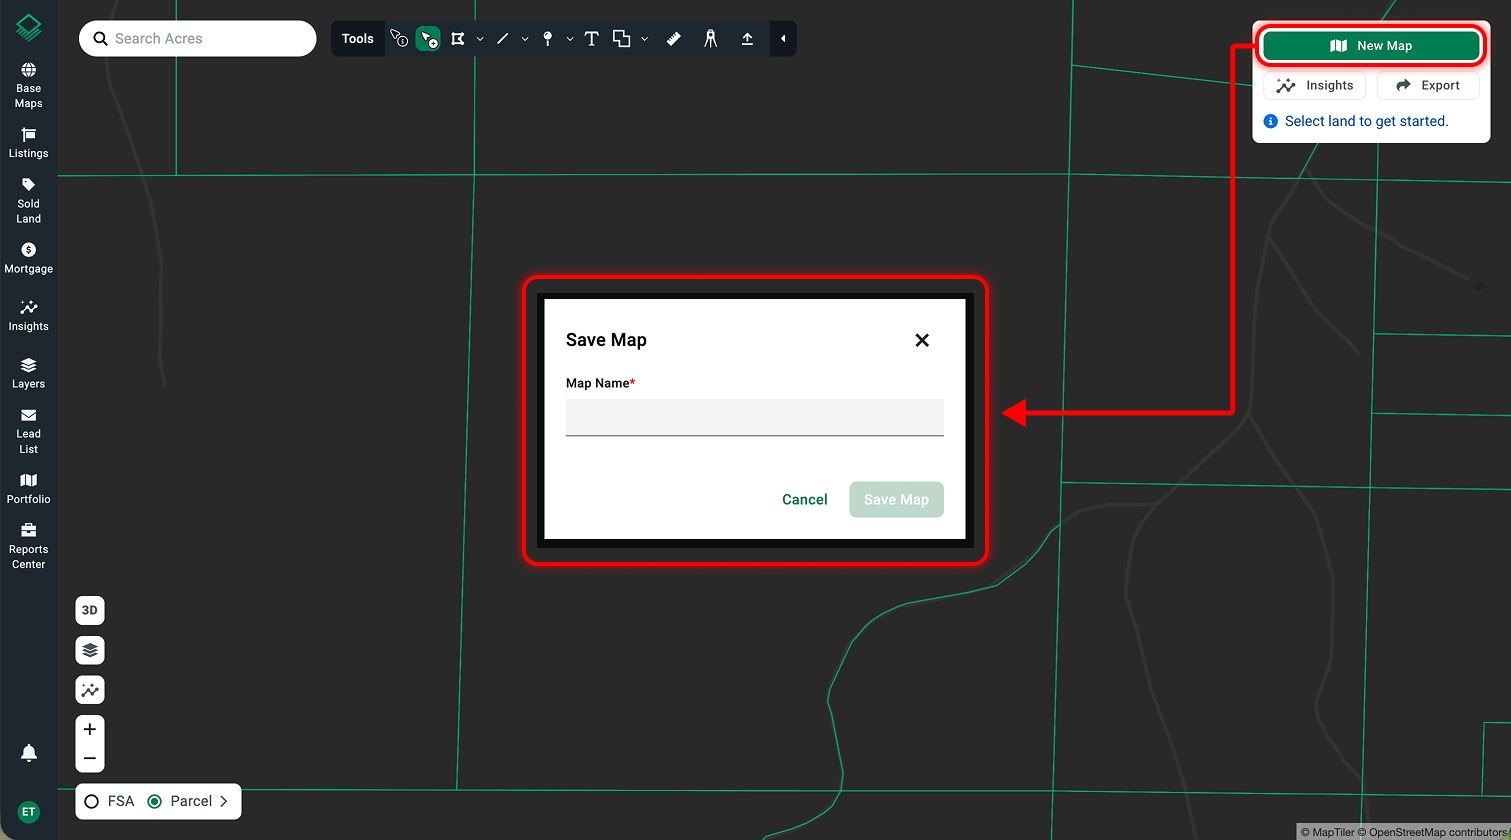Select the FSA radio option
Viewport: 1511px width, 840px height.
pos(92,801)
